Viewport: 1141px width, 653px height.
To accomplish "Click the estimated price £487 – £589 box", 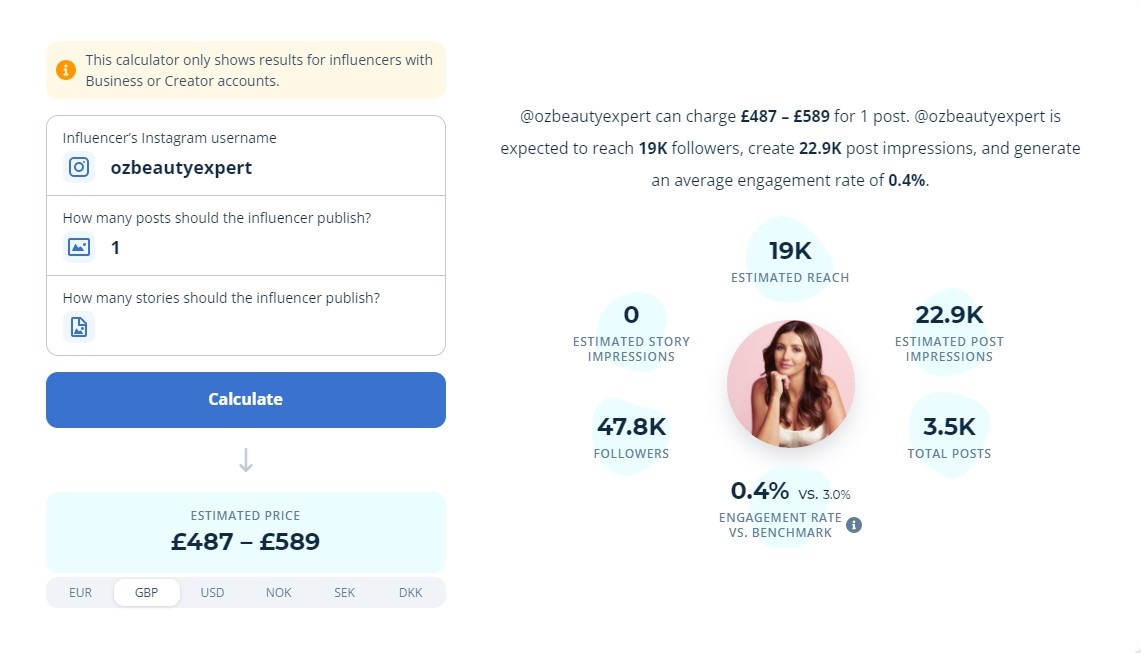I will pos(246,532).
